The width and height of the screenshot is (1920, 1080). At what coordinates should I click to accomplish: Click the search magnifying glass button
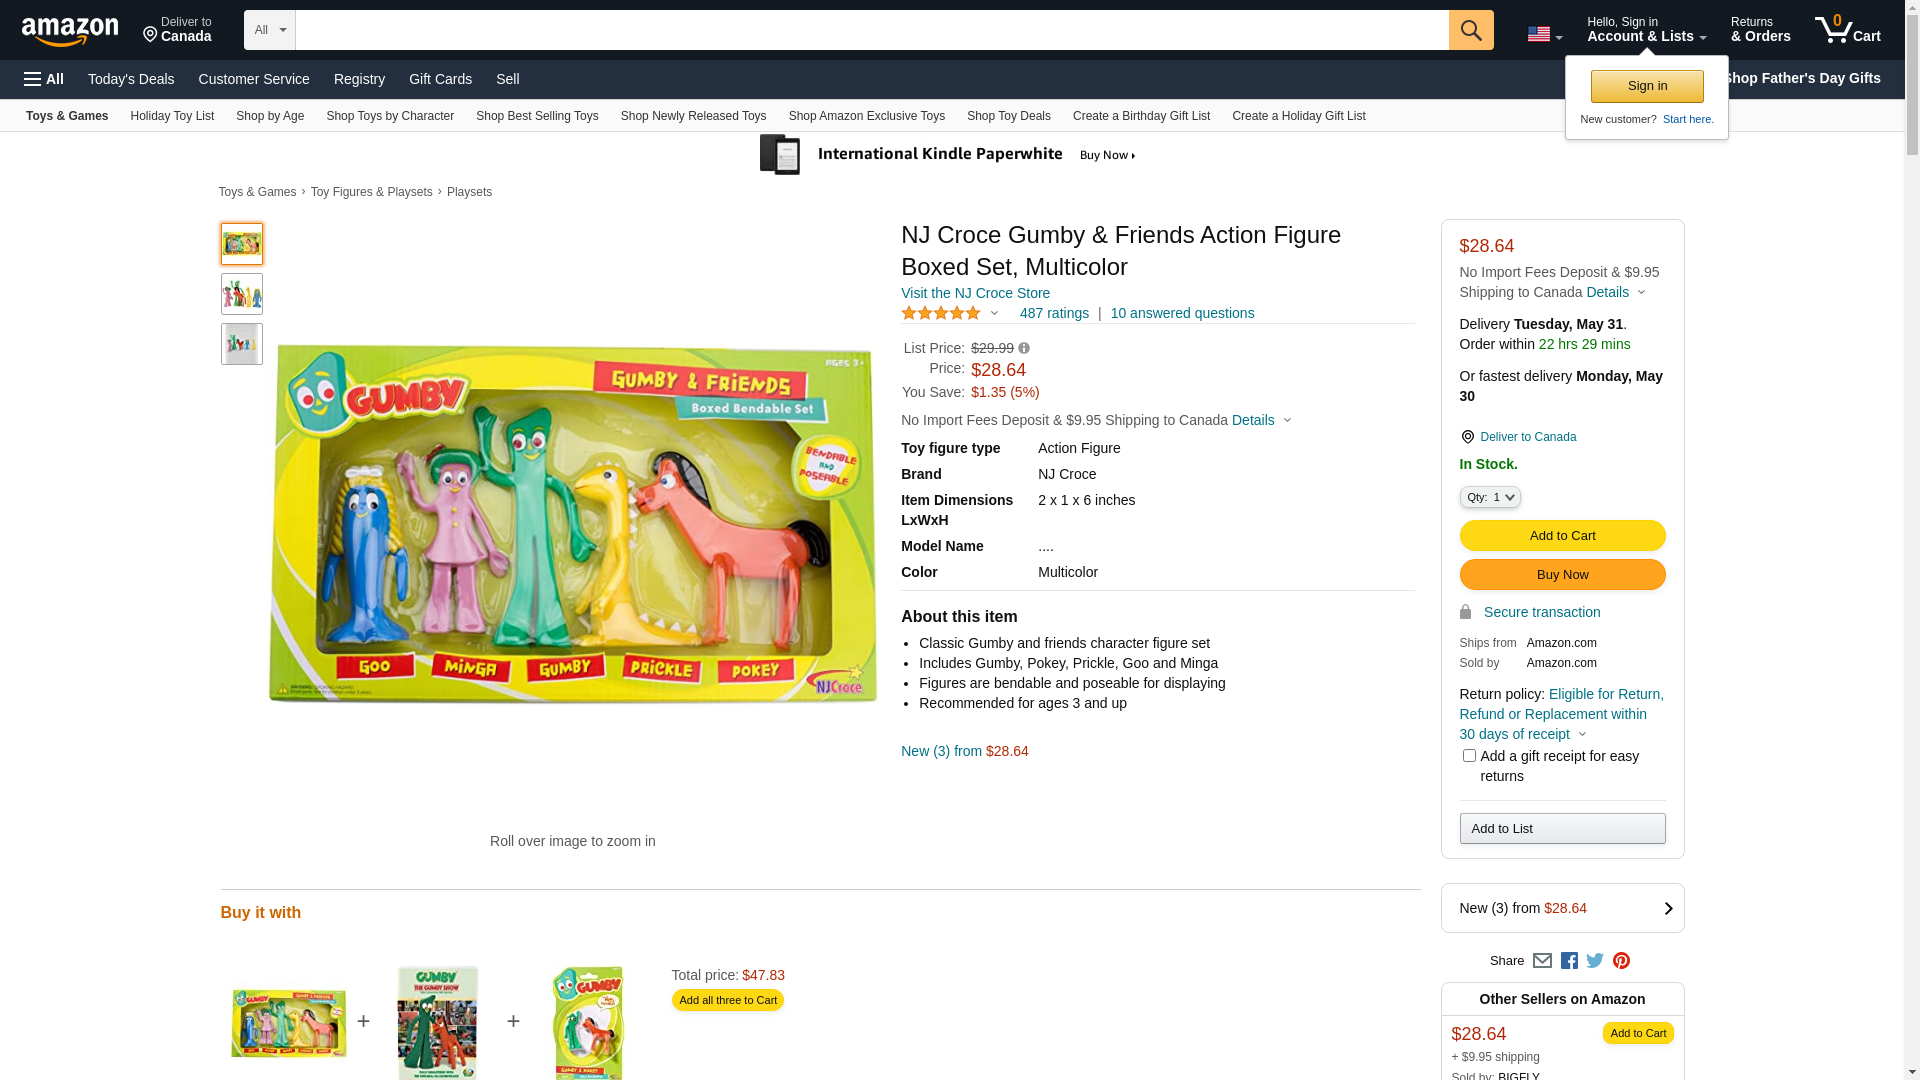pos(1470,30)
